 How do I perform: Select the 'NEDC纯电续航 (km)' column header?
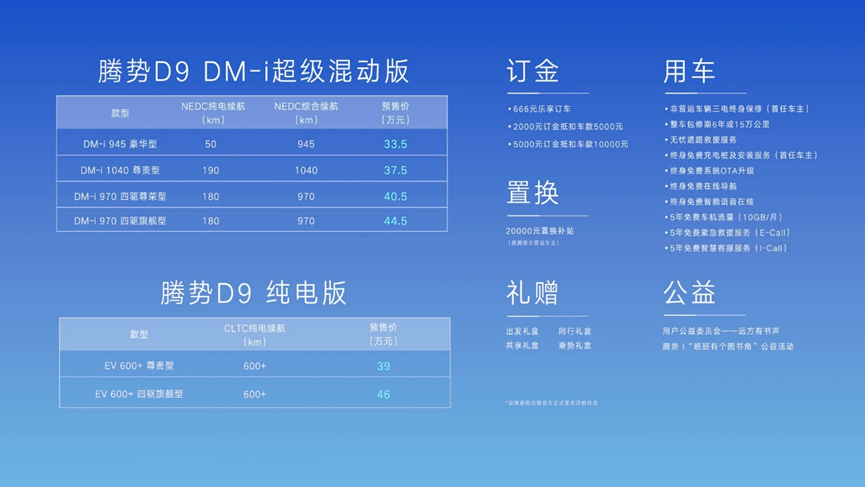pos(212,113)
